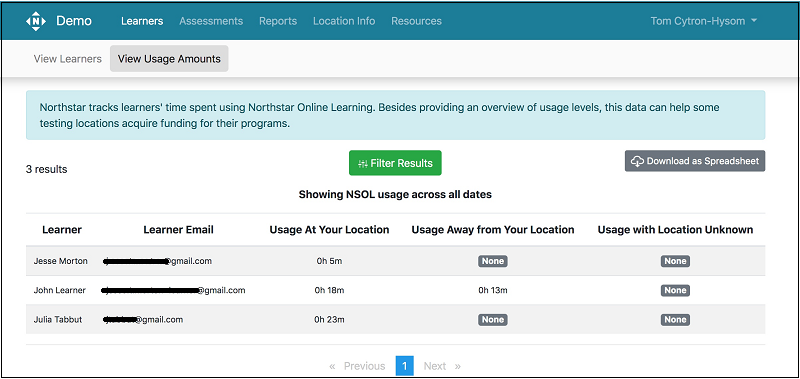
Task: Click Julia Tabbut's away-usage None badge
Action: tap(493, 320)
